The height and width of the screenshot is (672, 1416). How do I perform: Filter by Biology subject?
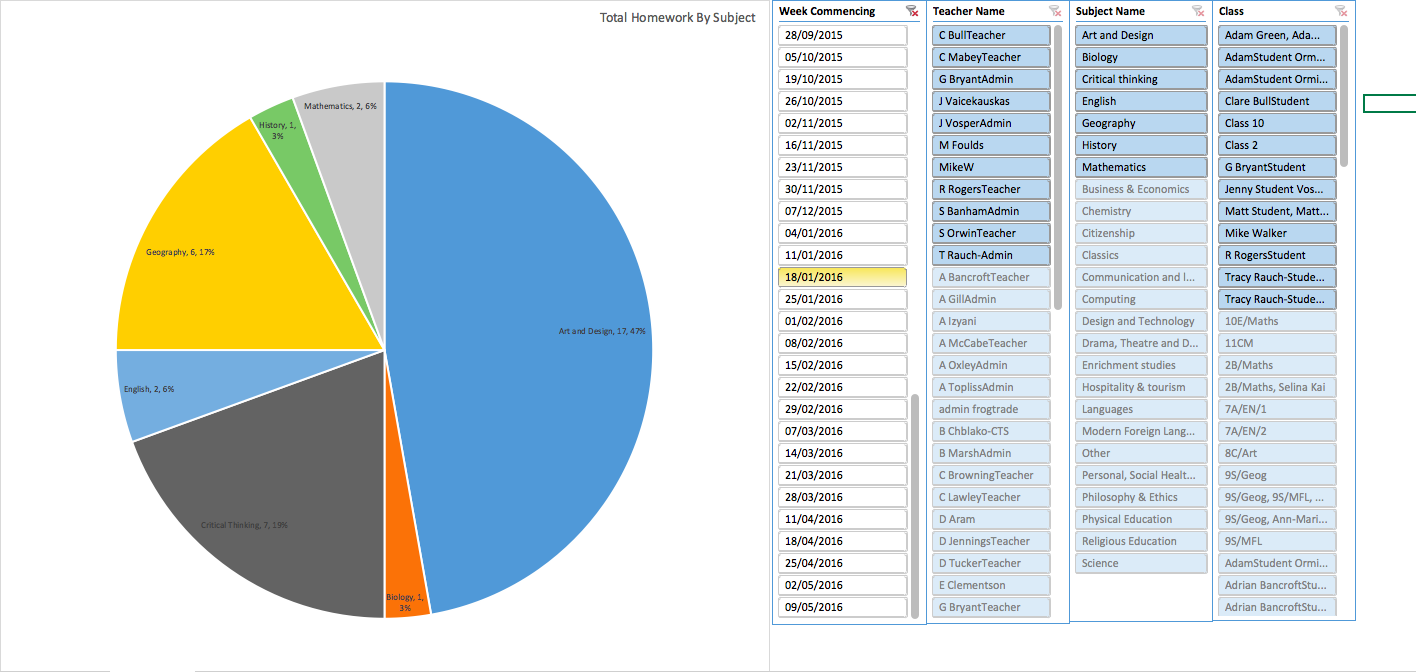point(1141,57)
